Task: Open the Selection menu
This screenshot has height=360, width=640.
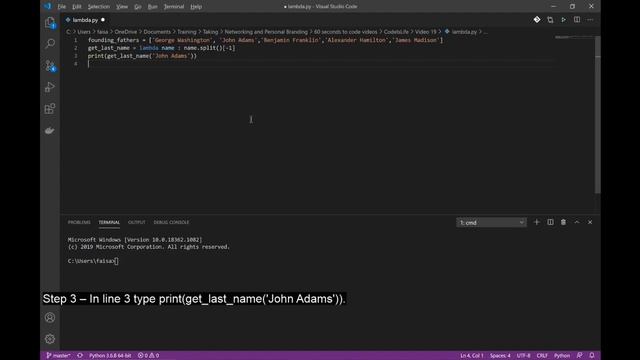Action: tap(99, 7)
